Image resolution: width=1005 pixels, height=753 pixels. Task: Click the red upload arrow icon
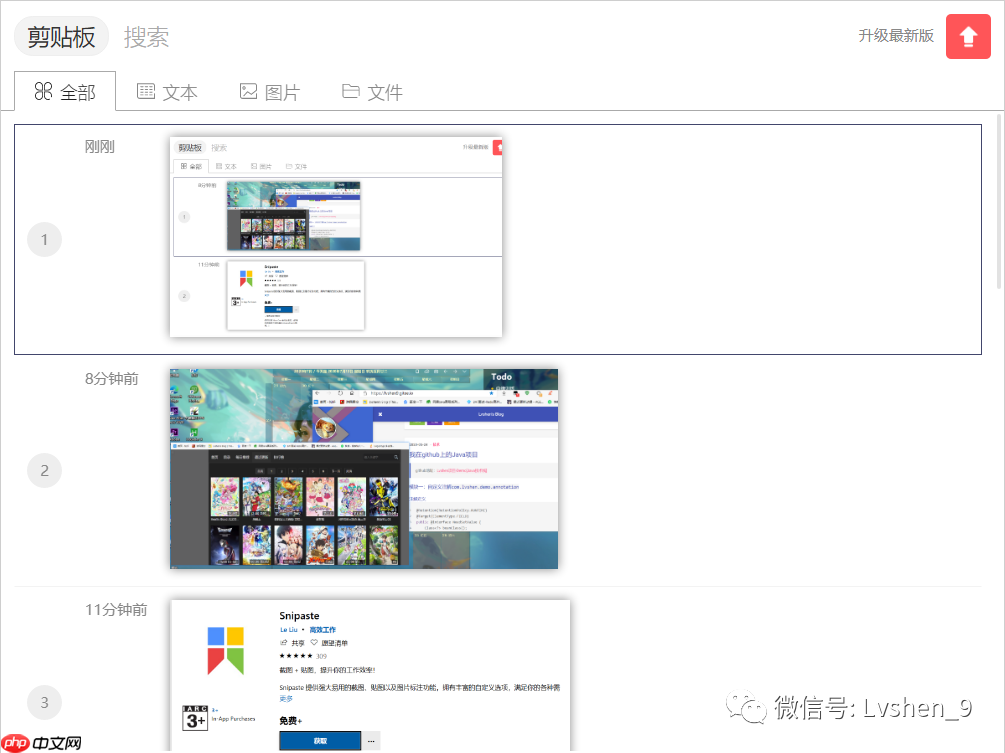coord(967,36)
